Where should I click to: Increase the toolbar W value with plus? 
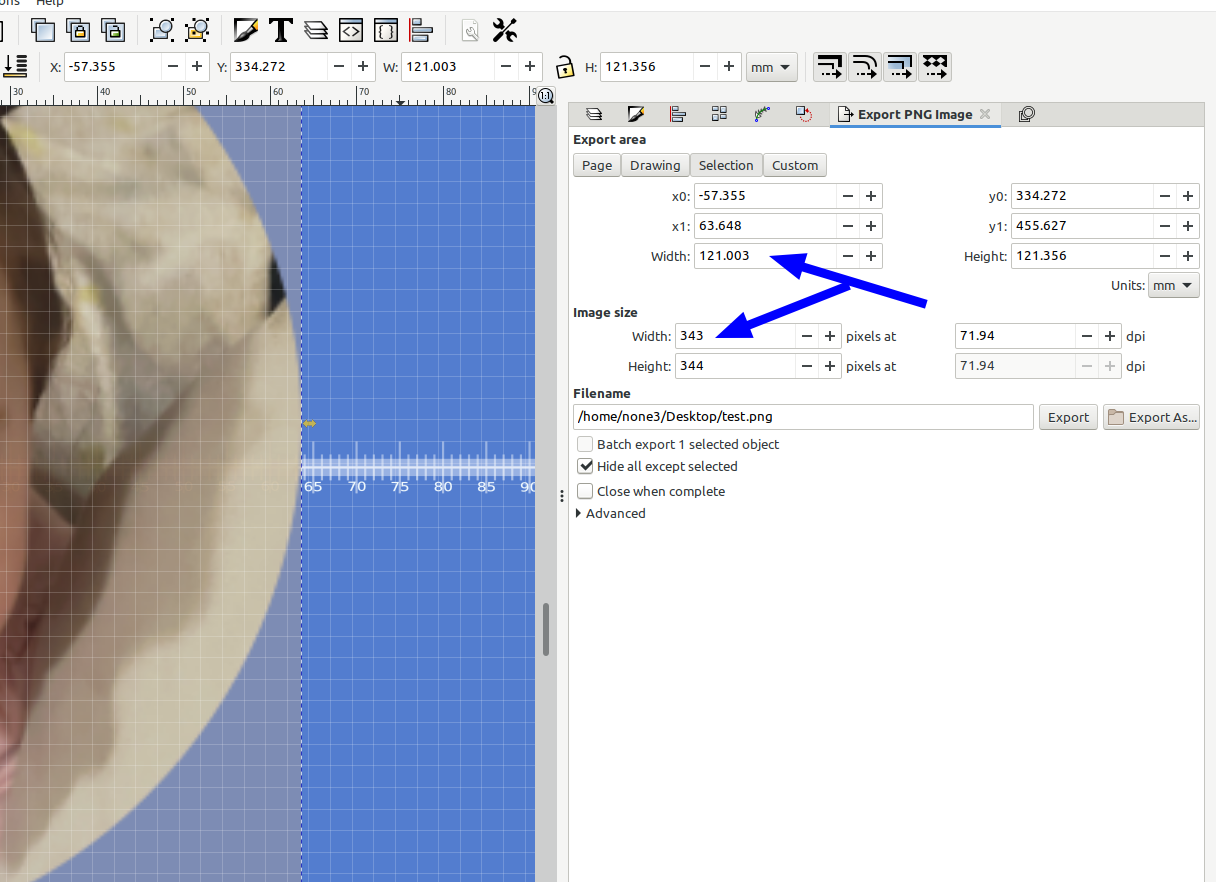[x=529, y=67]
